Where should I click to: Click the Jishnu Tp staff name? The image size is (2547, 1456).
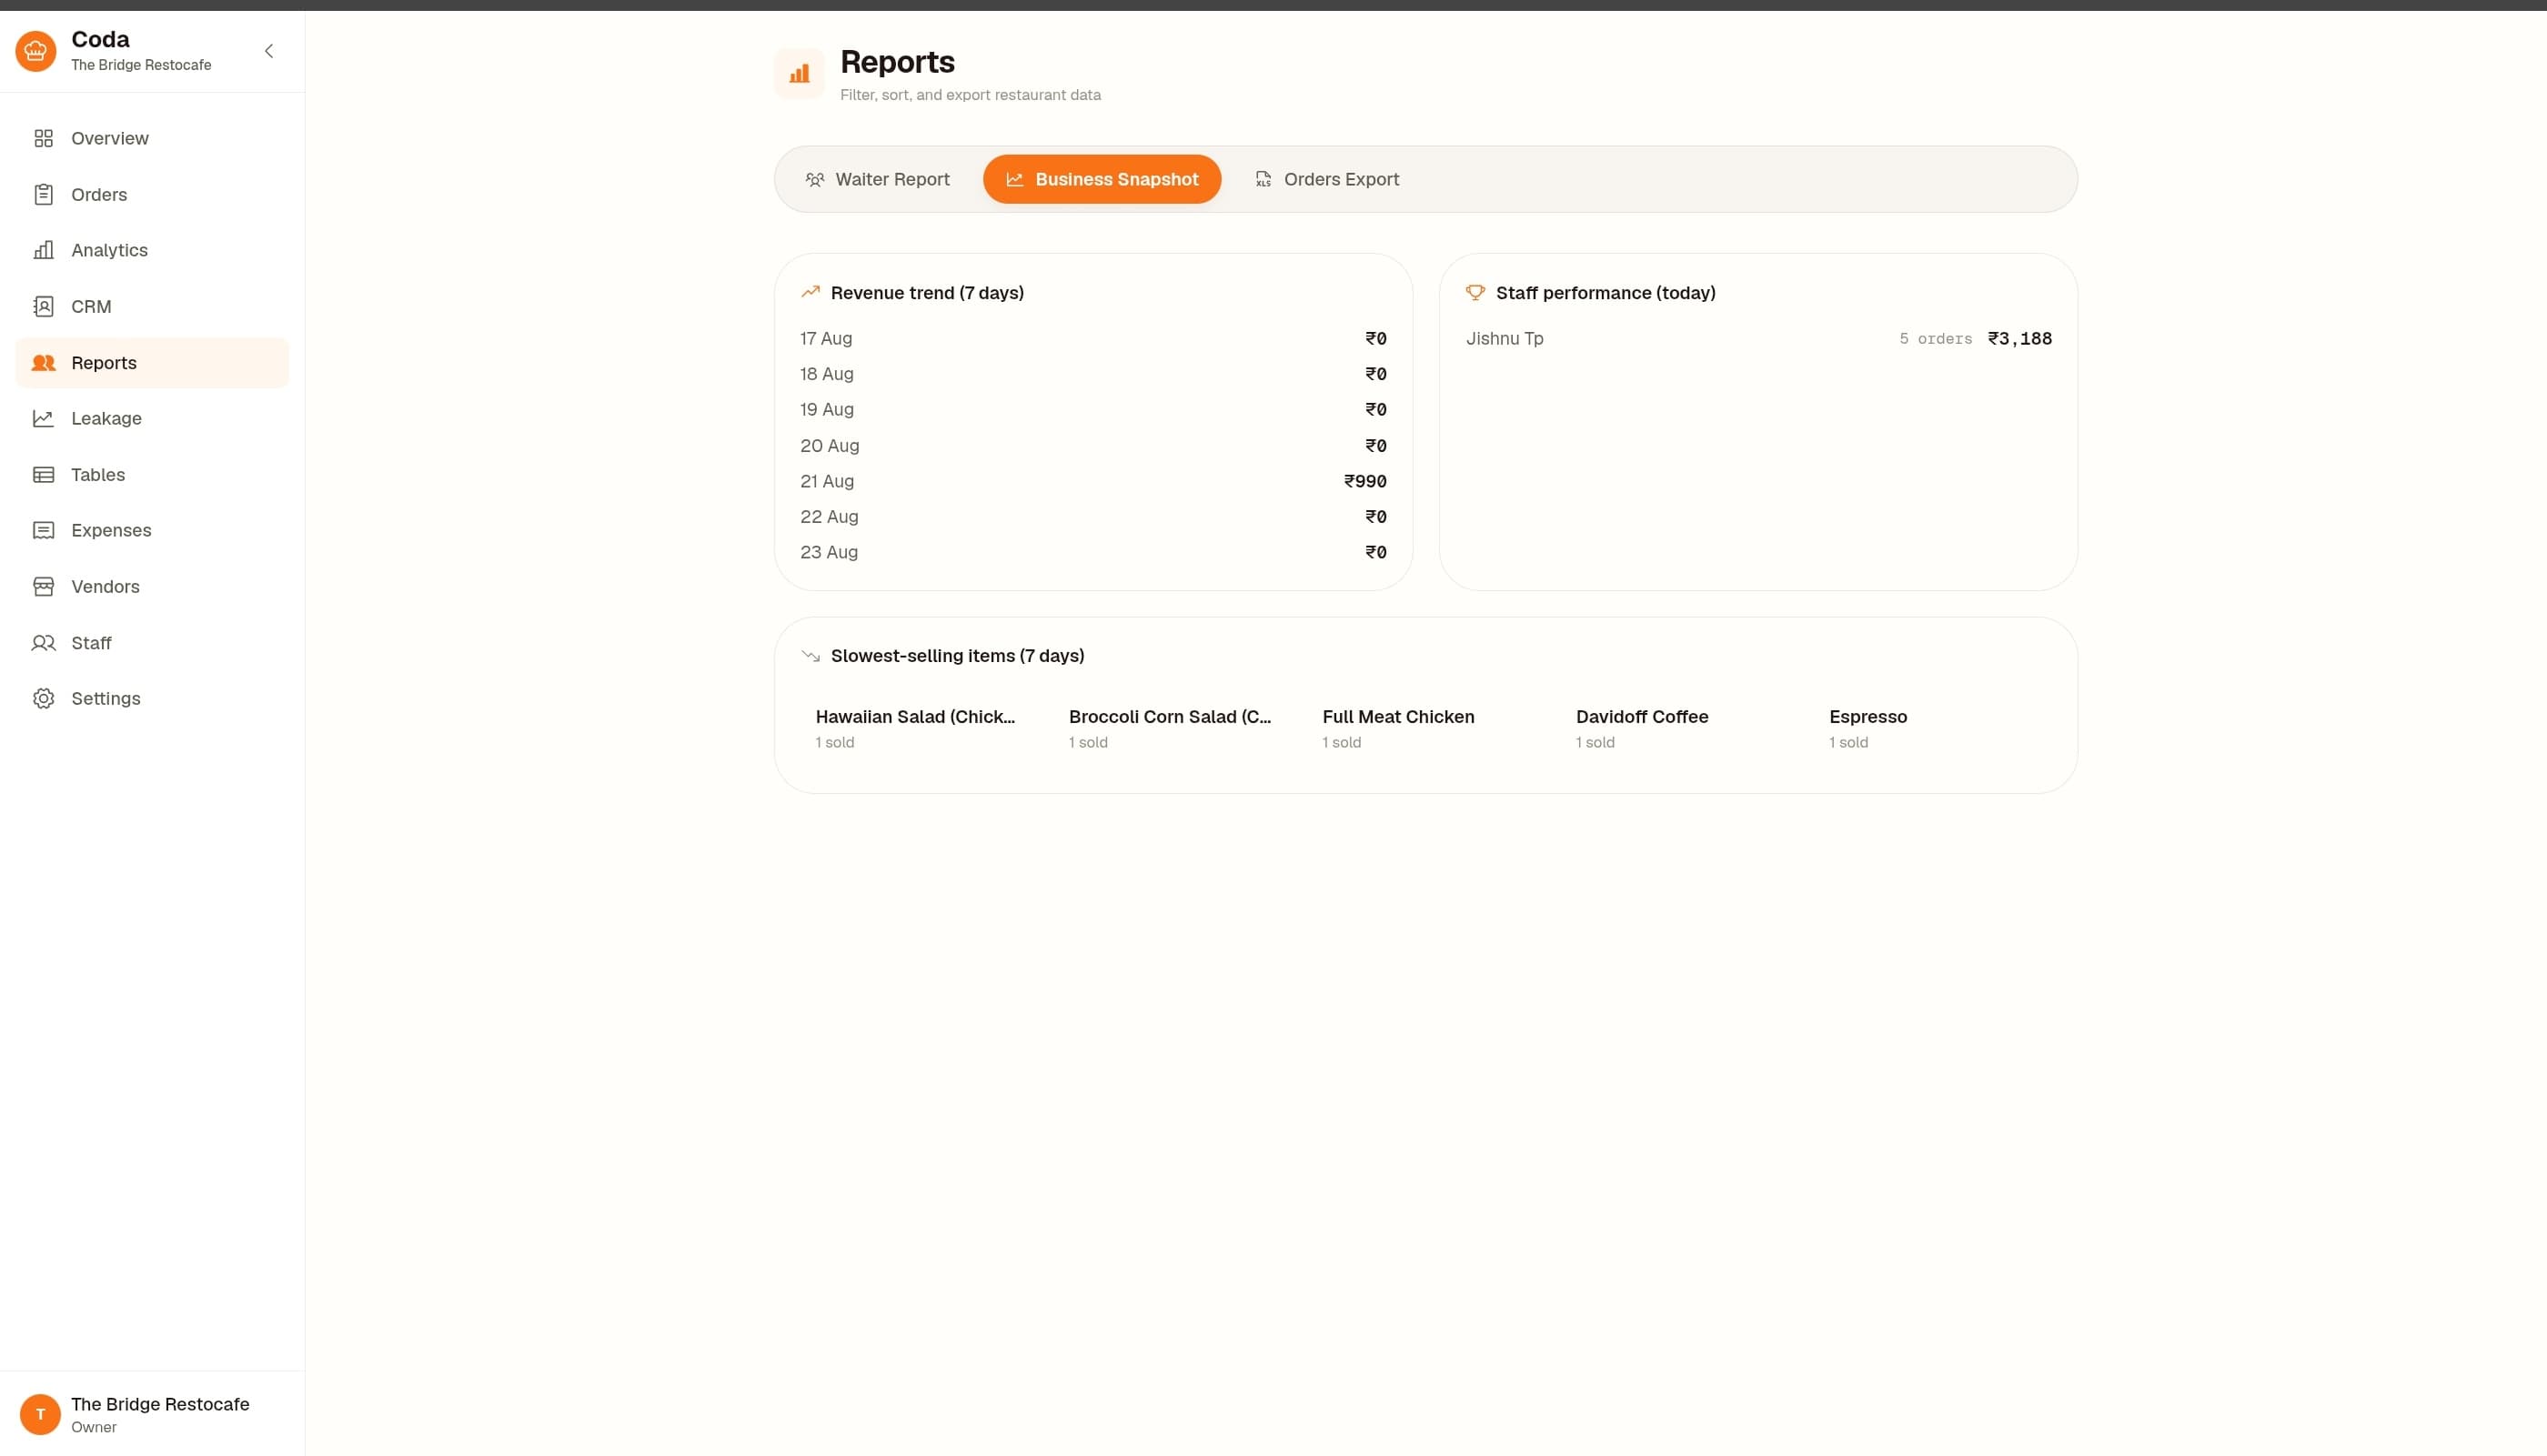(1504, 338)
